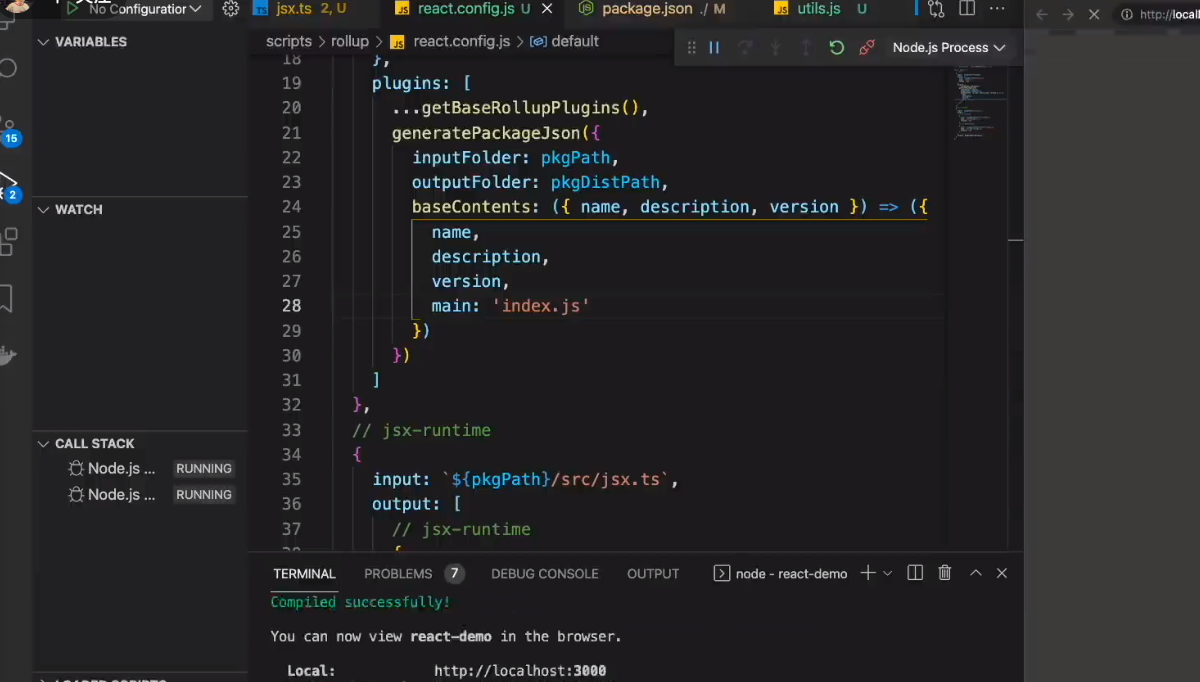1200x682 pixels.
Task: Switch to the DEBUG CONSOLE panel tab
Action: pyautogui.click(x=545, y=573)
